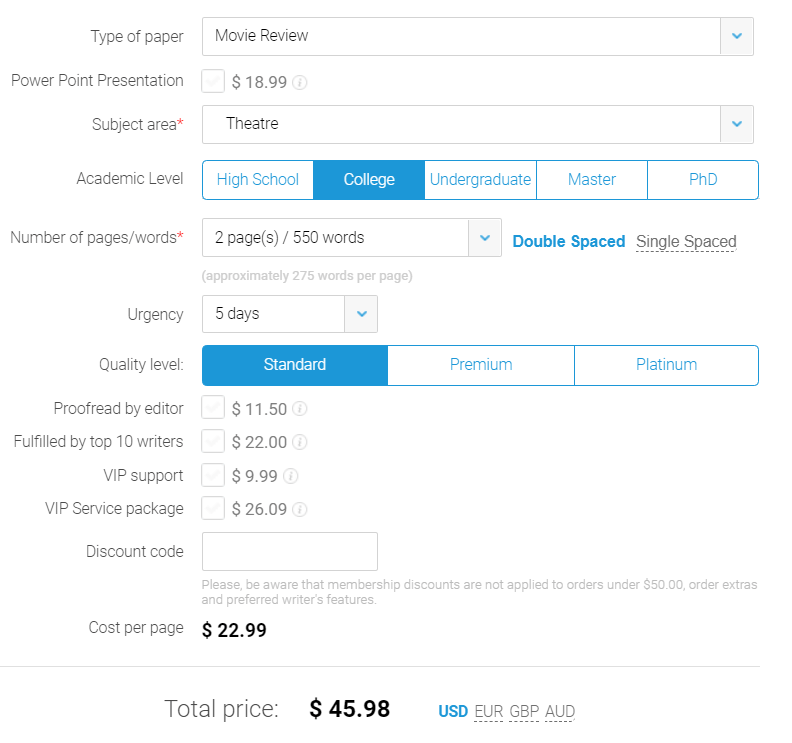Tick the Proofread by editor checkbox
The image size is (792, 743).
coord(213,408)
